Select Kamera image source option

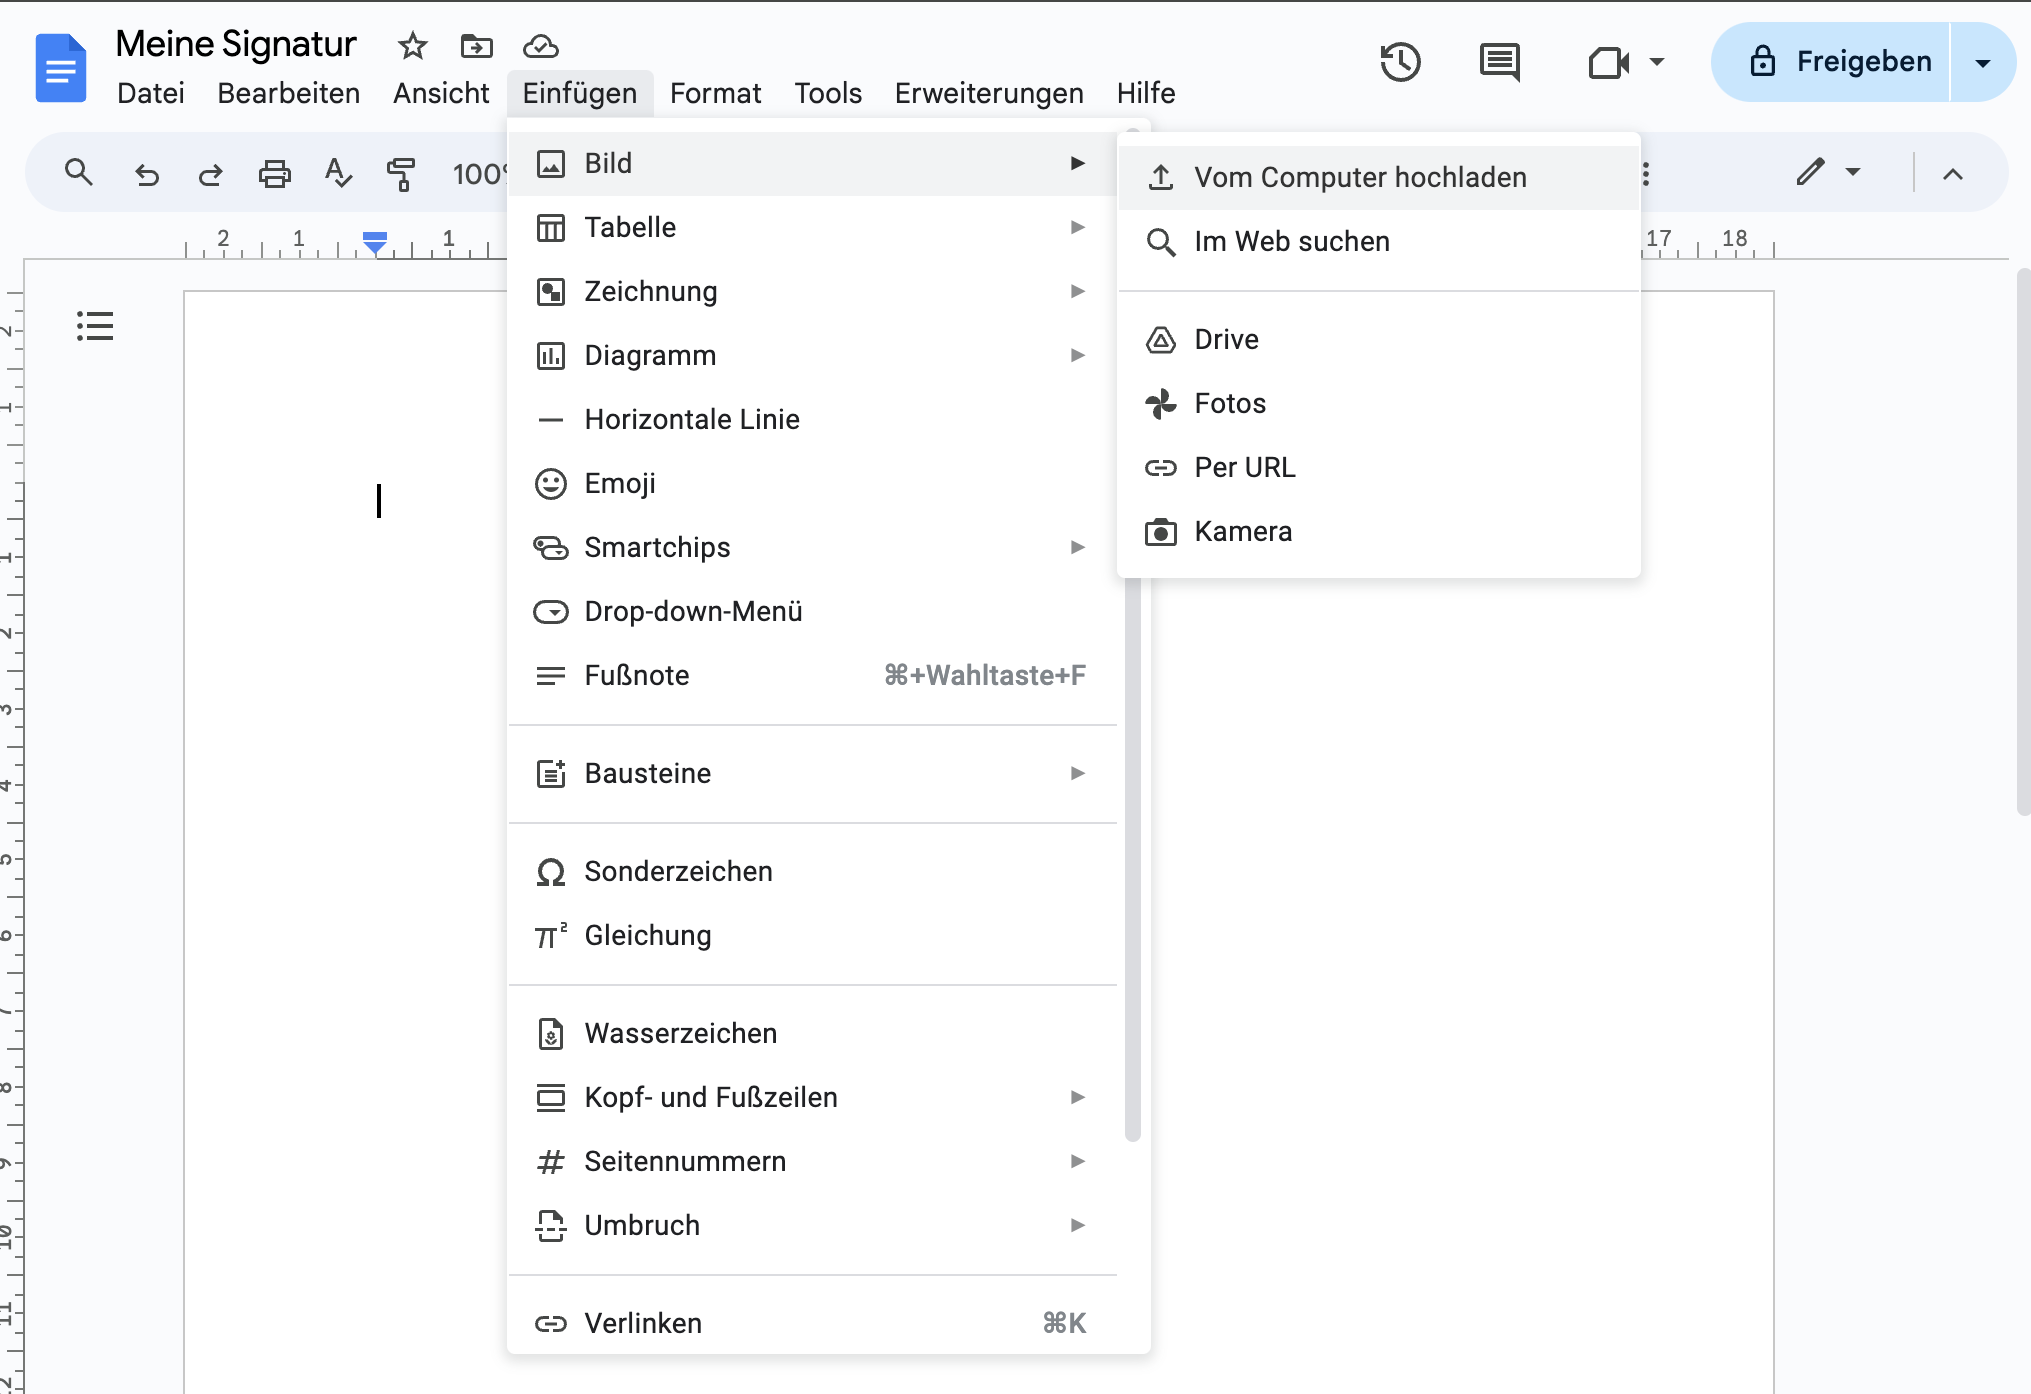point(1244,531)
